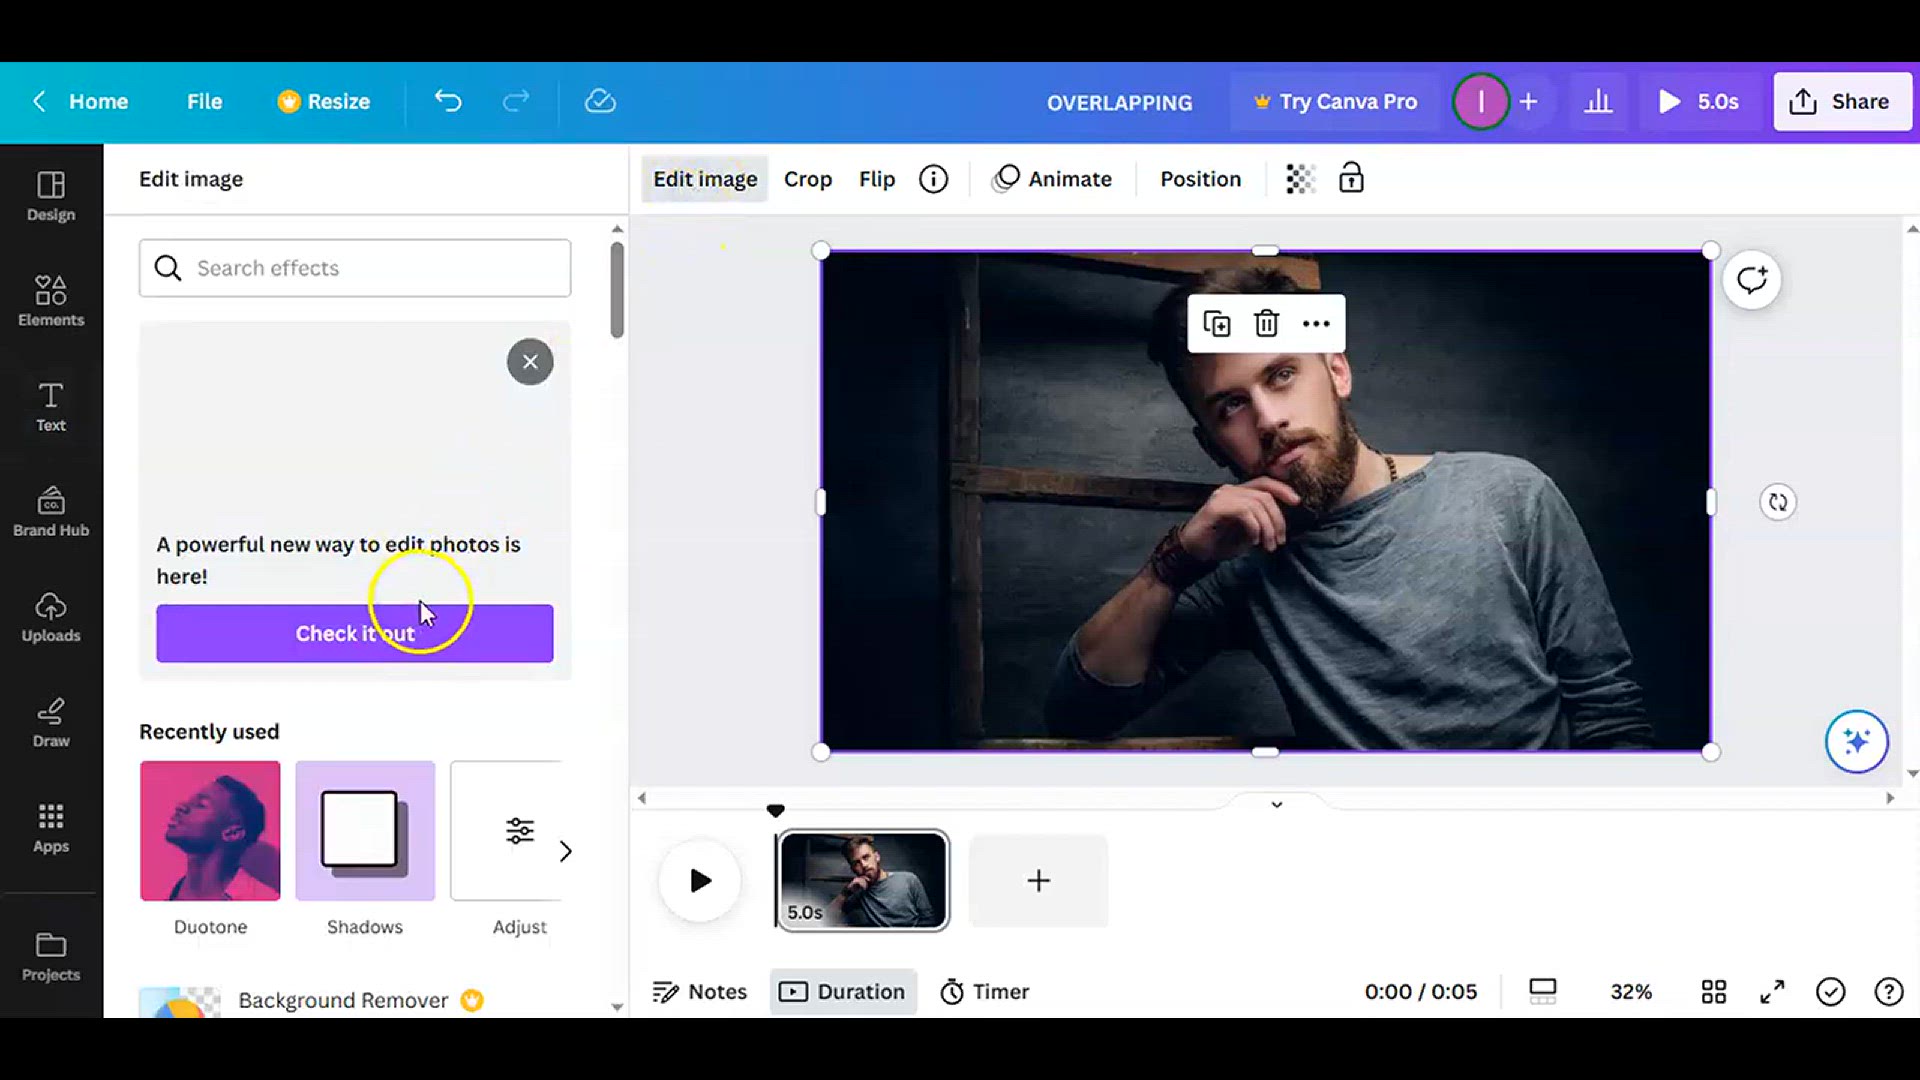1920x1080 pixels.
Task: Enter fullscreen presentation mode
Action: 1772,991
